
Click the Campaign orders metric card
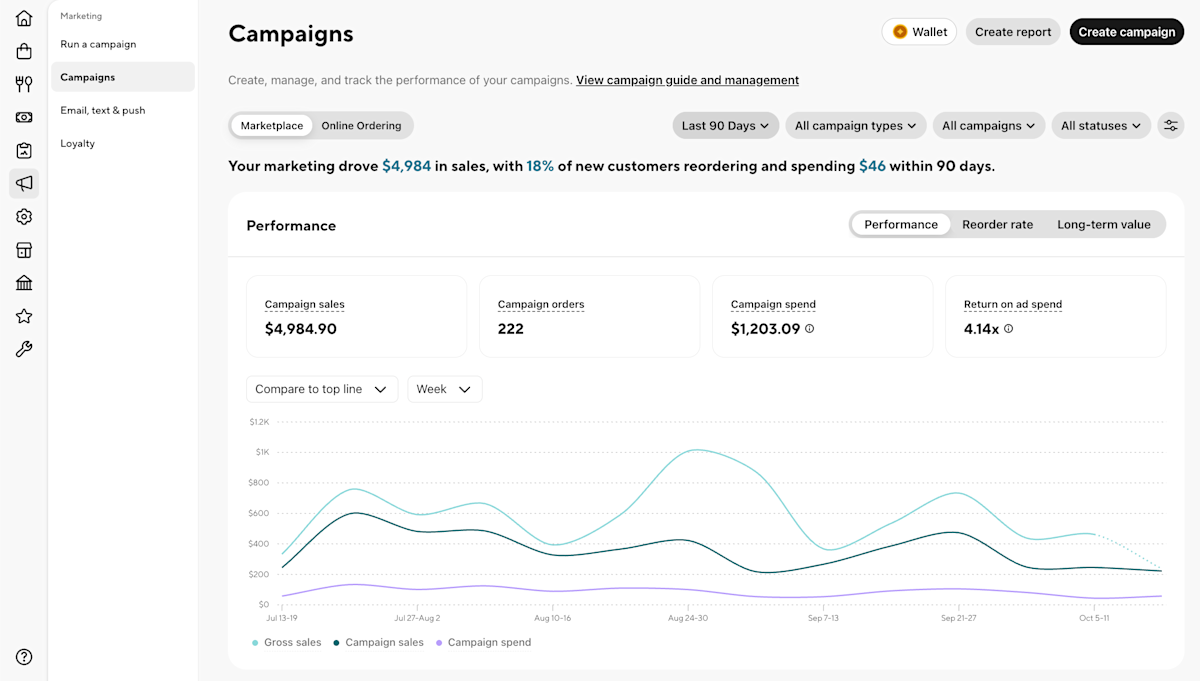[589, 316]
